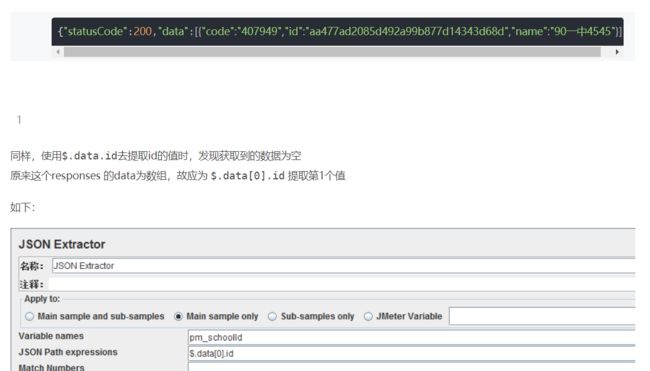Click the inline code '$.data[0].id' in paragraph

tap(247, 176)
